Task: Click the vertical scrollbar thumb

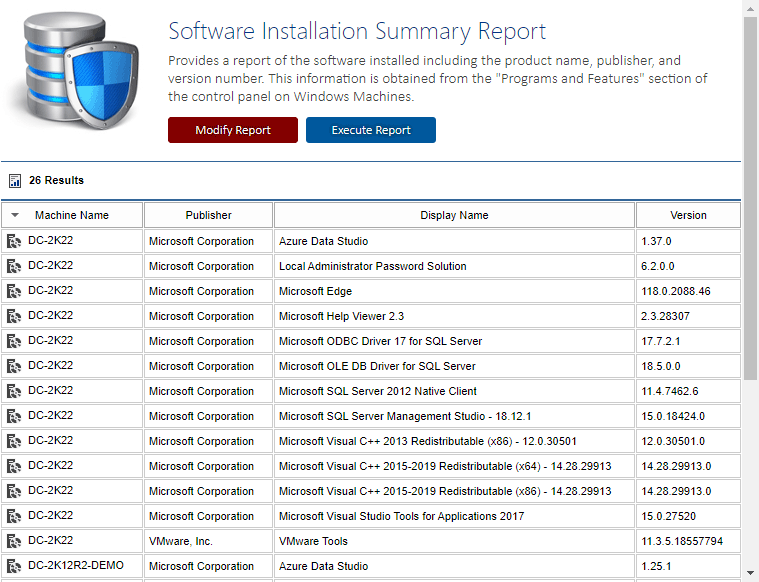Action: pyautogui.click(x=750, y=199)
